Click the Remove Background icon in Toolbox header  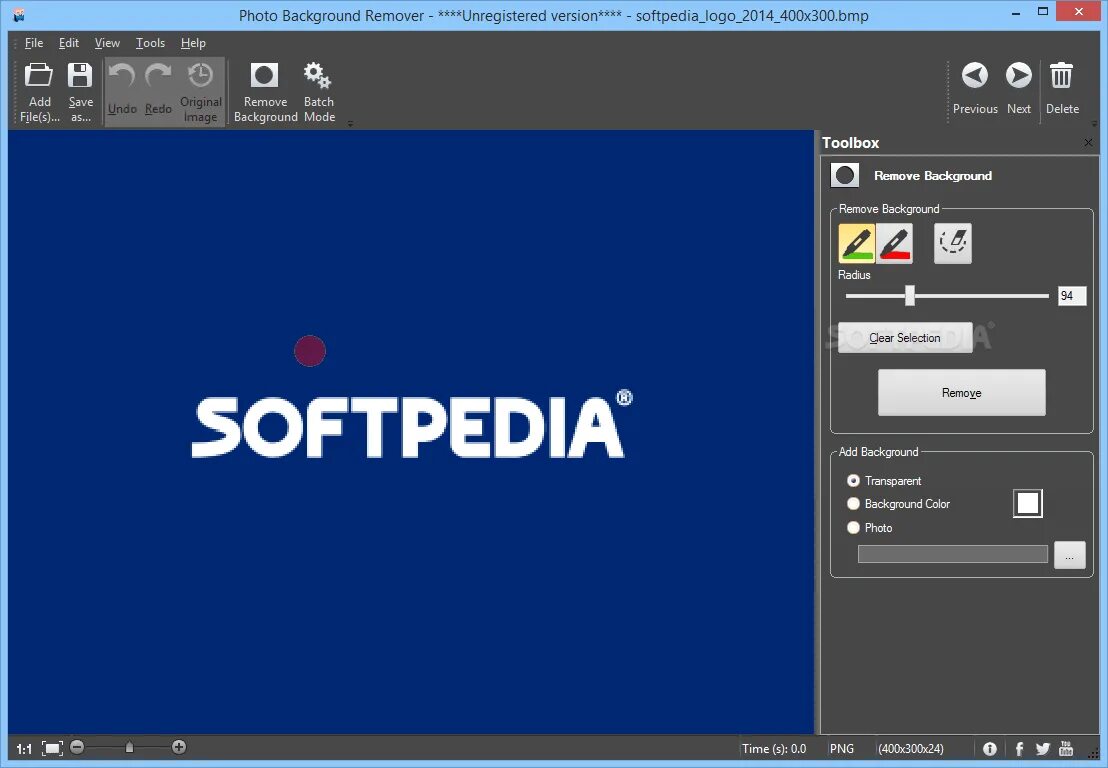844,175
